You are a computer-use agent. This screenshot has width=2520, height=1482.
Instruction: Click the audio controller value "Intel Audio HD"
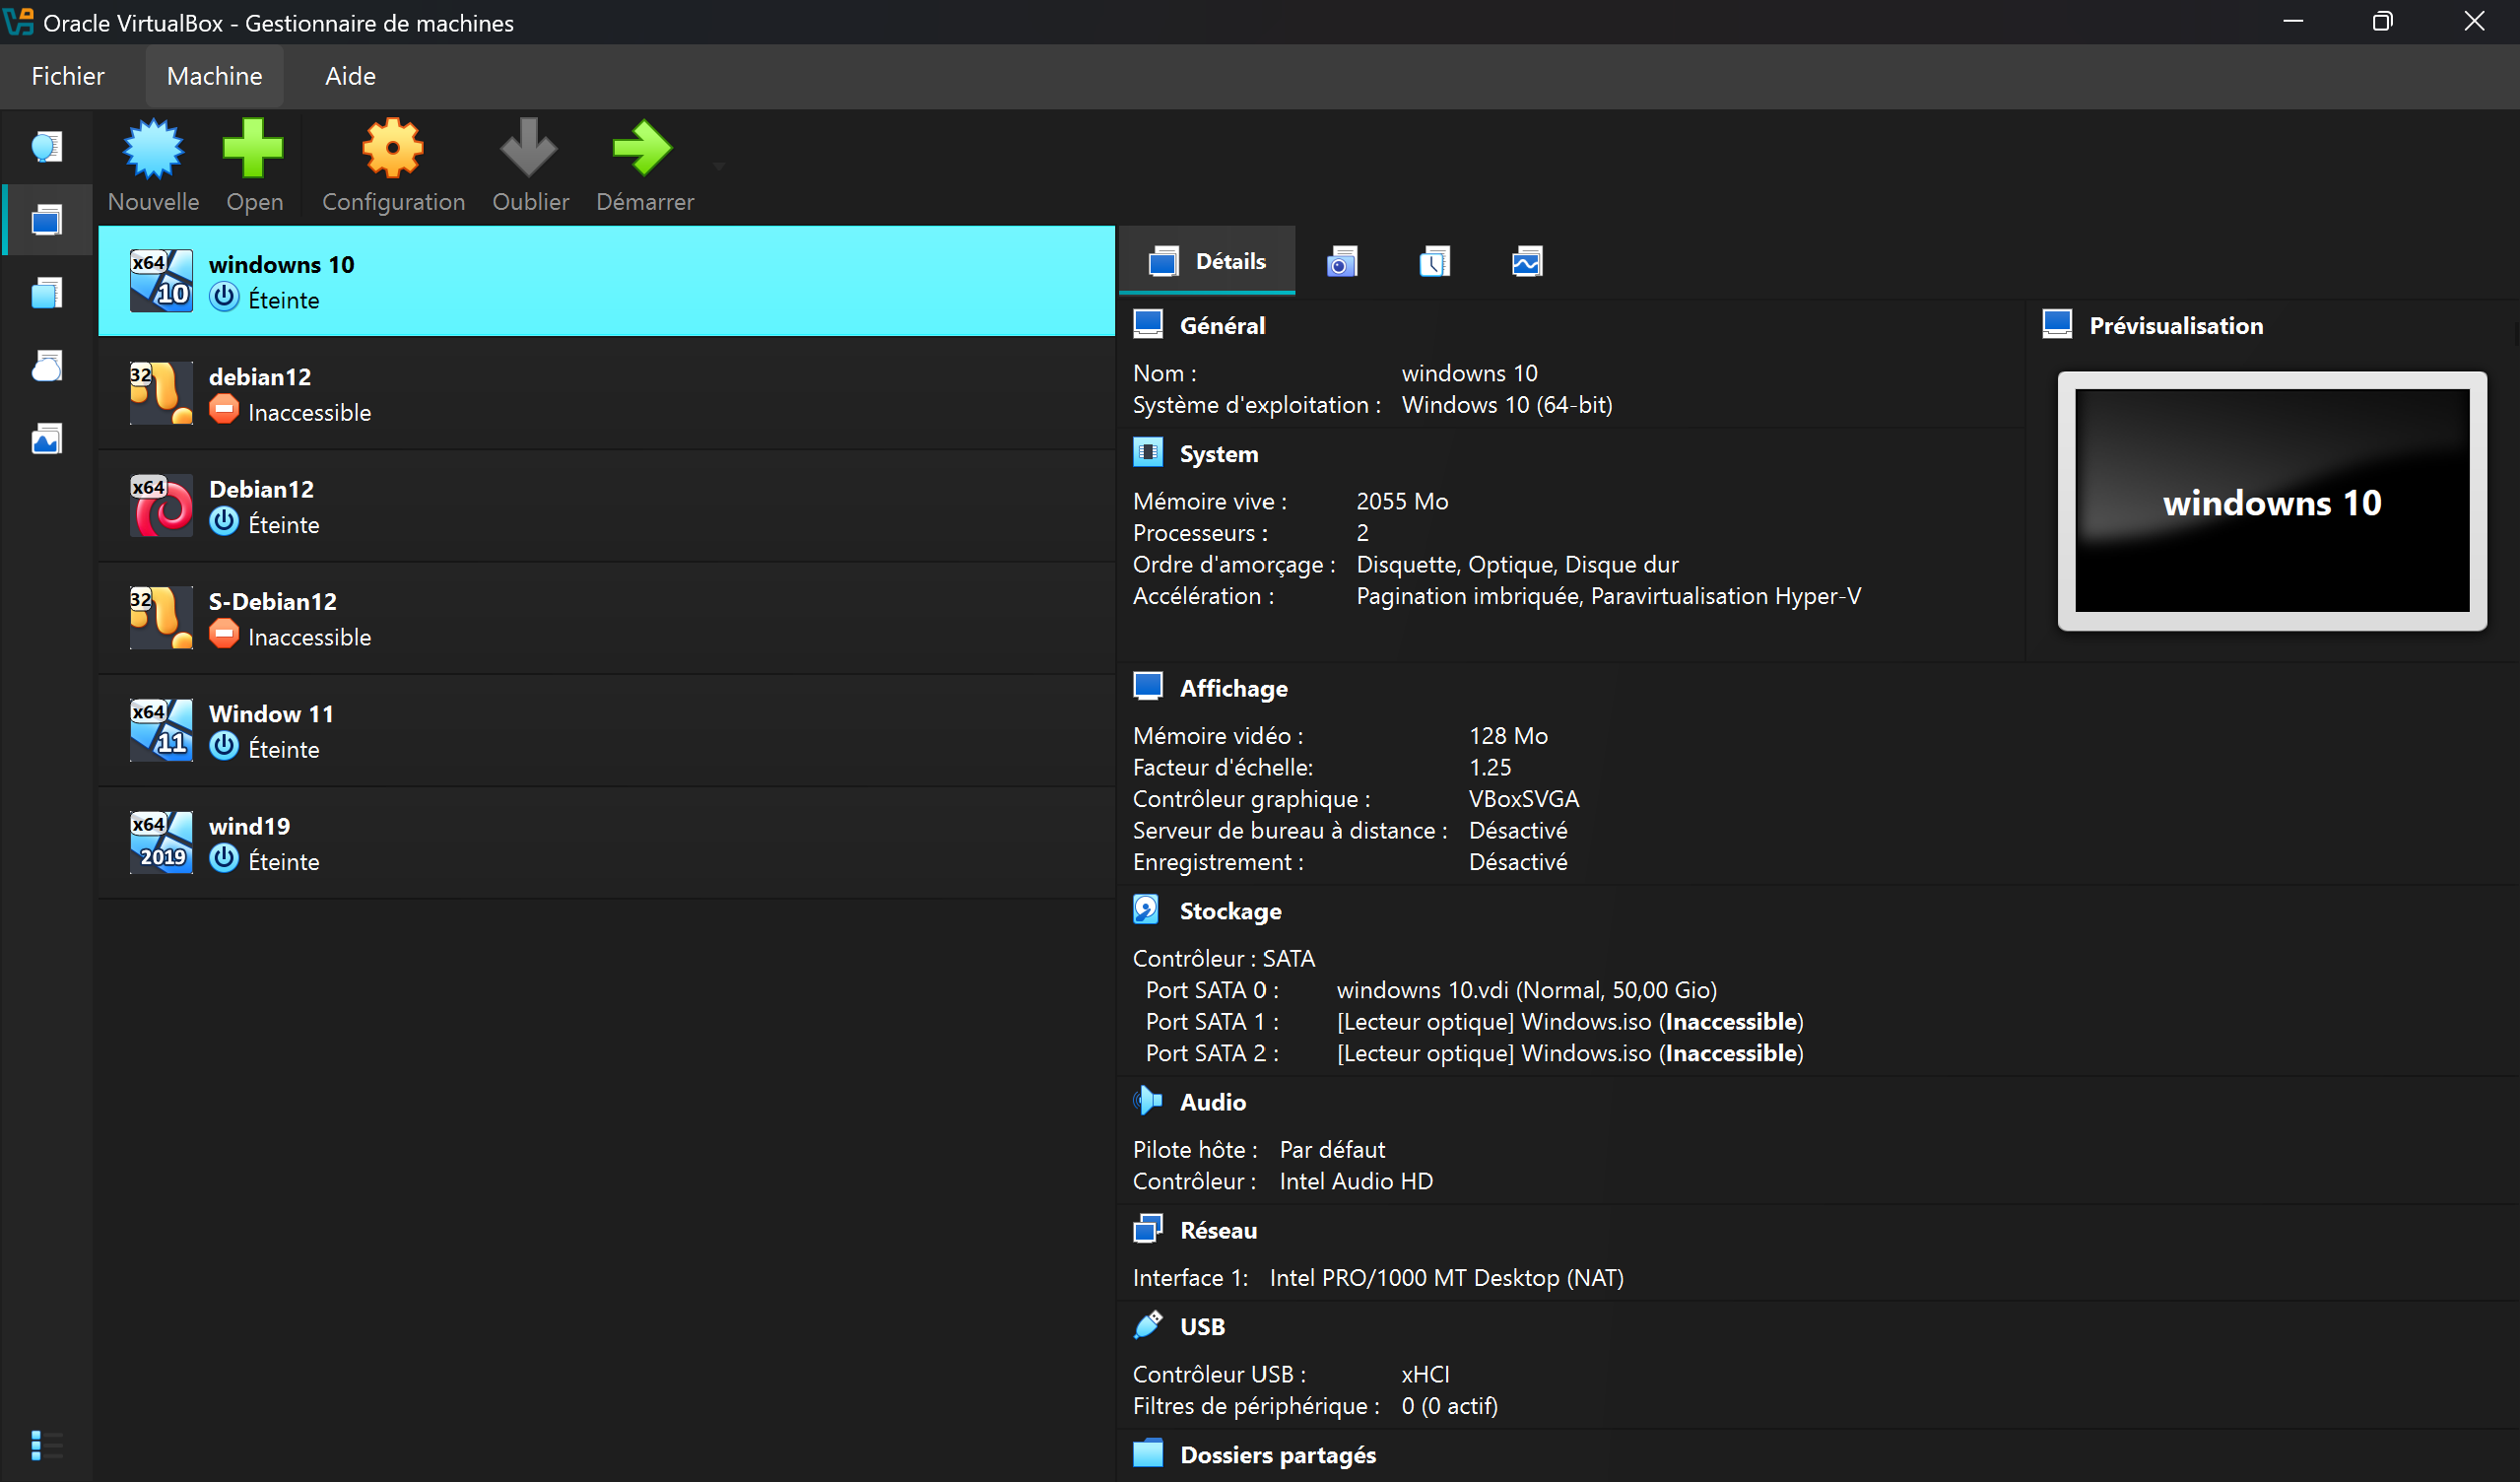1356,1181
